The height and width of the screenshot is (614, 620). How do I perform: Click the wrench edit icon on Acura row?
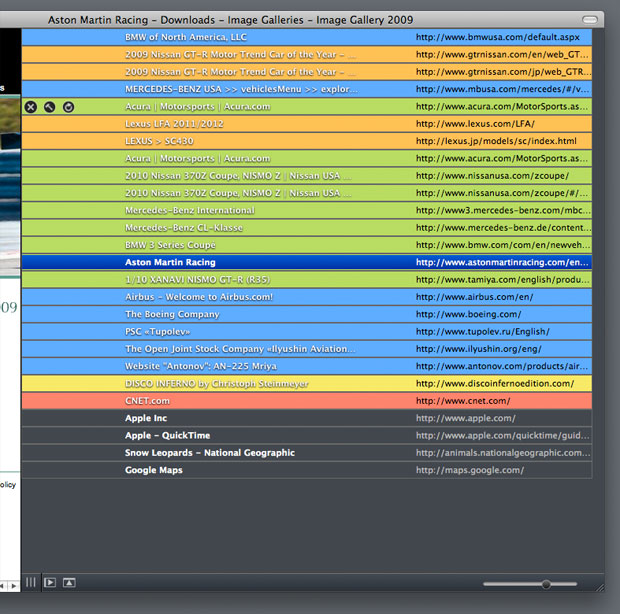point(49,107)
